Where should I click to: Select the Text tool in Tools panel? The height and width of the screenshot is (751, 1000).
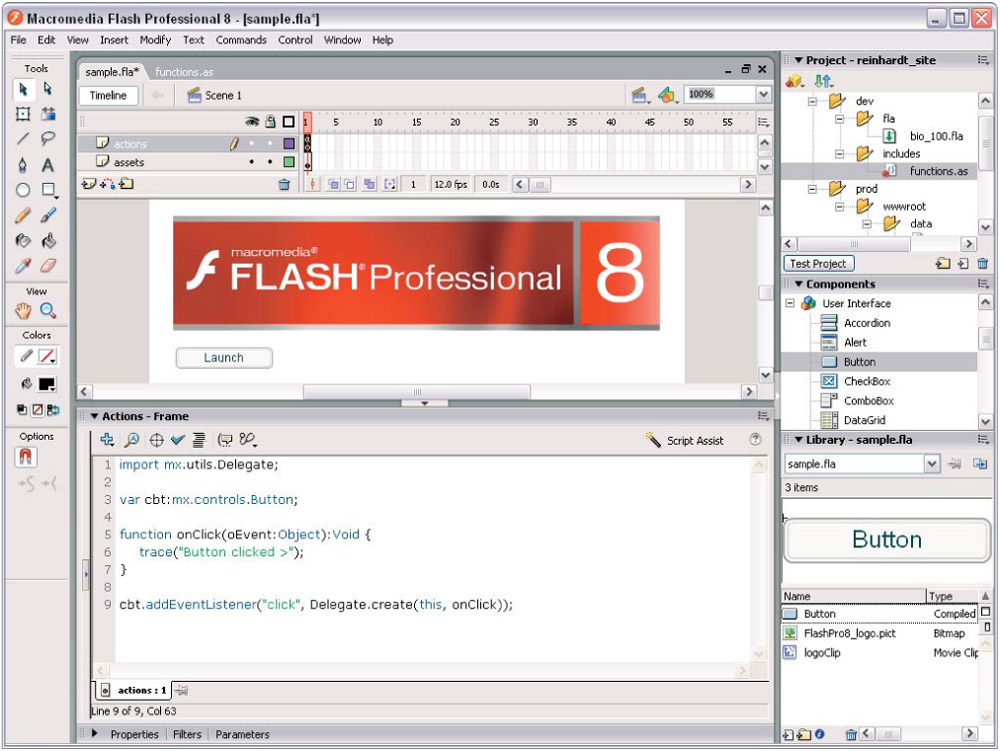pyautogui.click(x=47, y=165)
